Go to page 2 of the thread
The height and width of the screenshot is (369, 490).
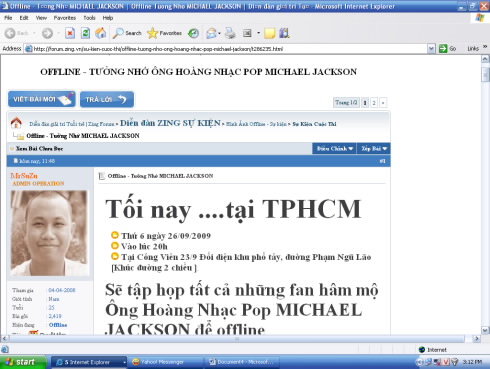(x=374, y=103)
